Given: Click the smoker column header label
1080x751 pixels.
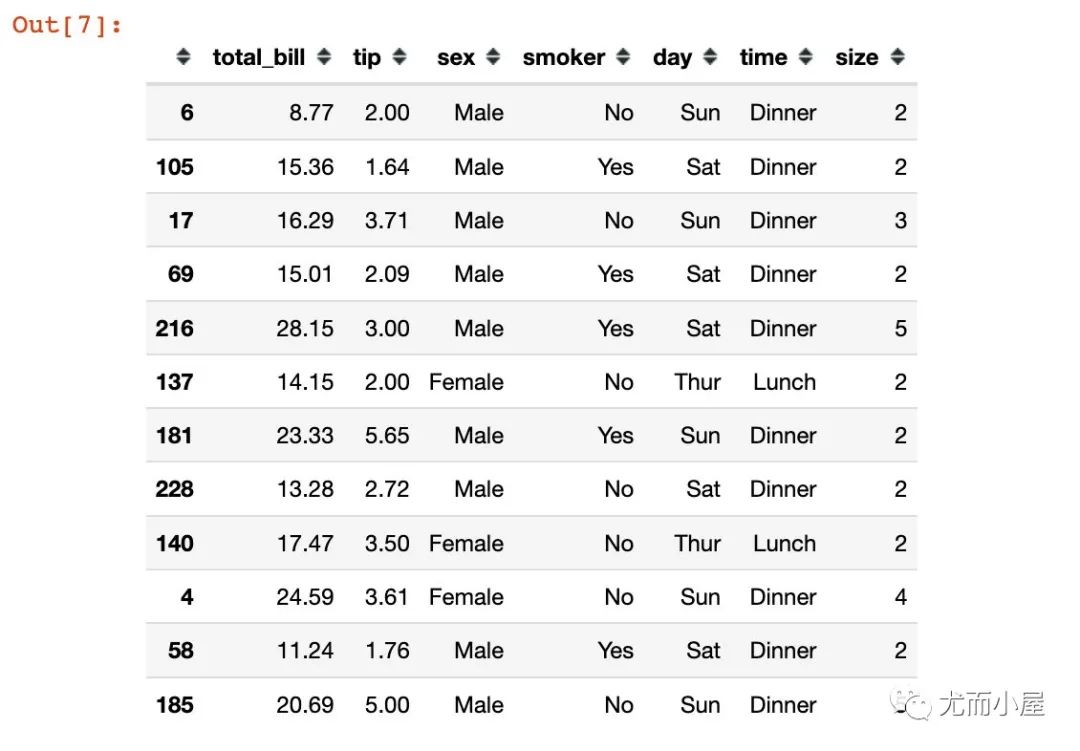Looking at the screenshot, I should pos(563,57).
